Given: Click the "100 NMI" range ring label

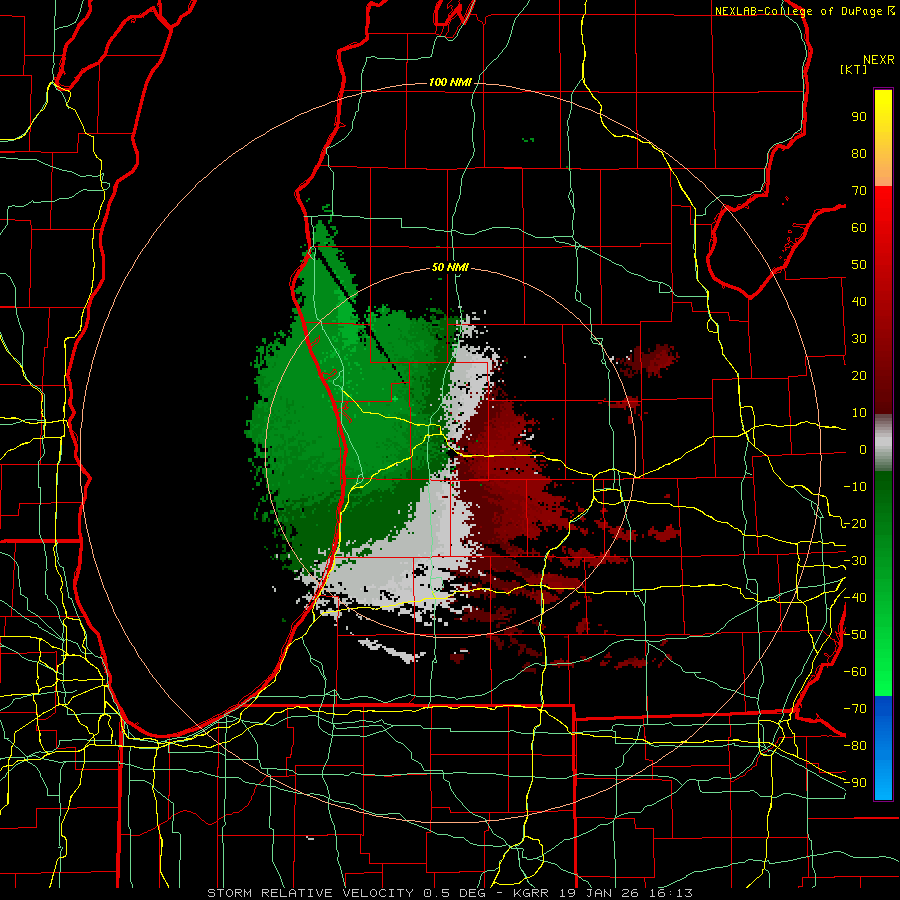Looking at the screenshot, I should [x=450, y=83].
